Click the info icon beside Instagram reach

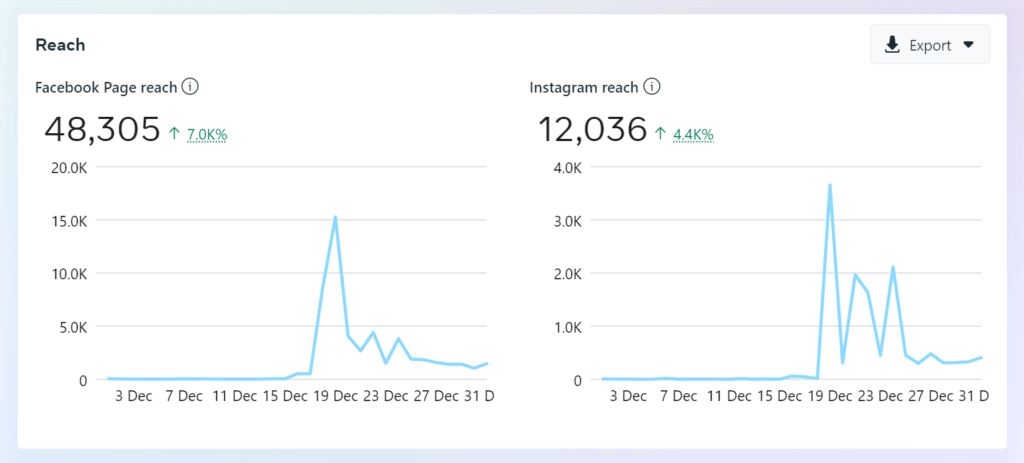(652, 87)
